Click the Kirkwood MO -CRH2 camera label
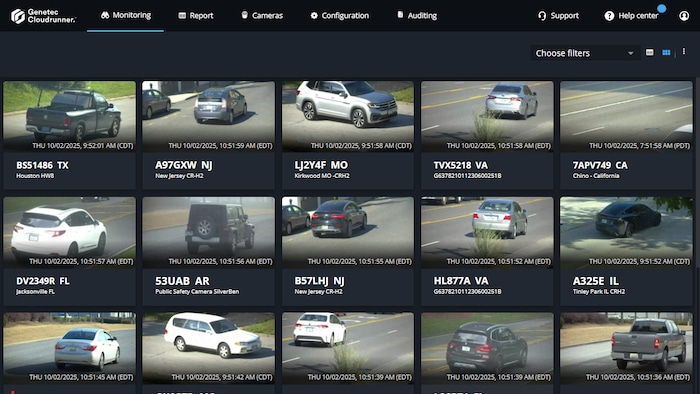The height and width of the screenshot is (394, 700). tap(322, 176)
